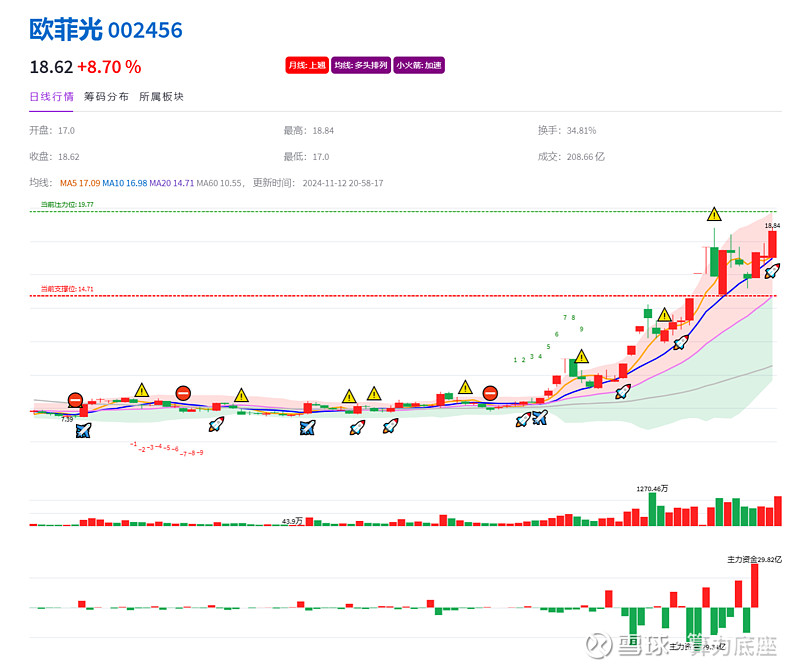Click the tallest red main-fund inflow bar

[x=755, y=586]
